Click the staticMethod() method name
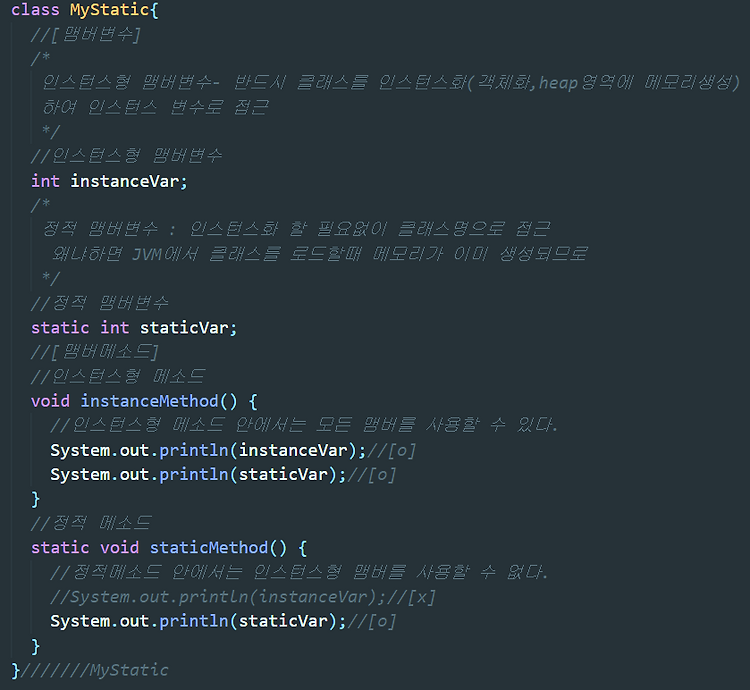This screenshot has width=750, height=690. (218, 548)
